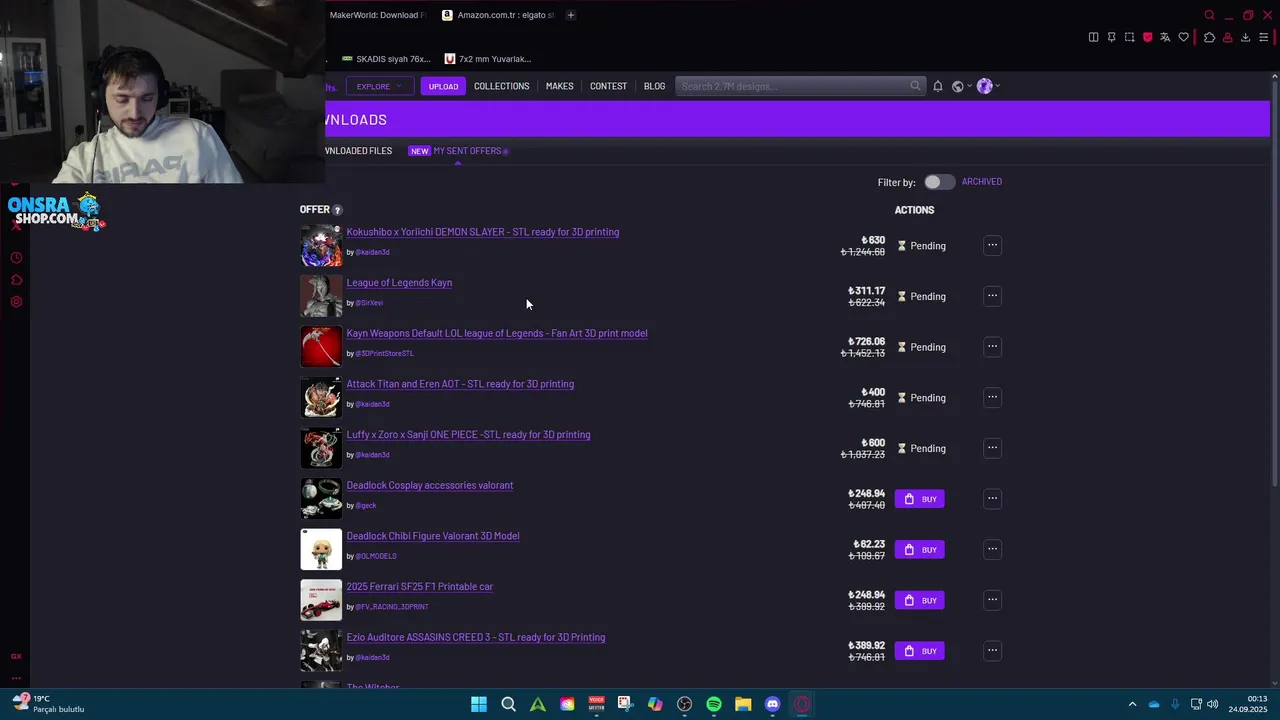Open the purple user avatar menu
The image size is (1280, 720).
(987, 86)
